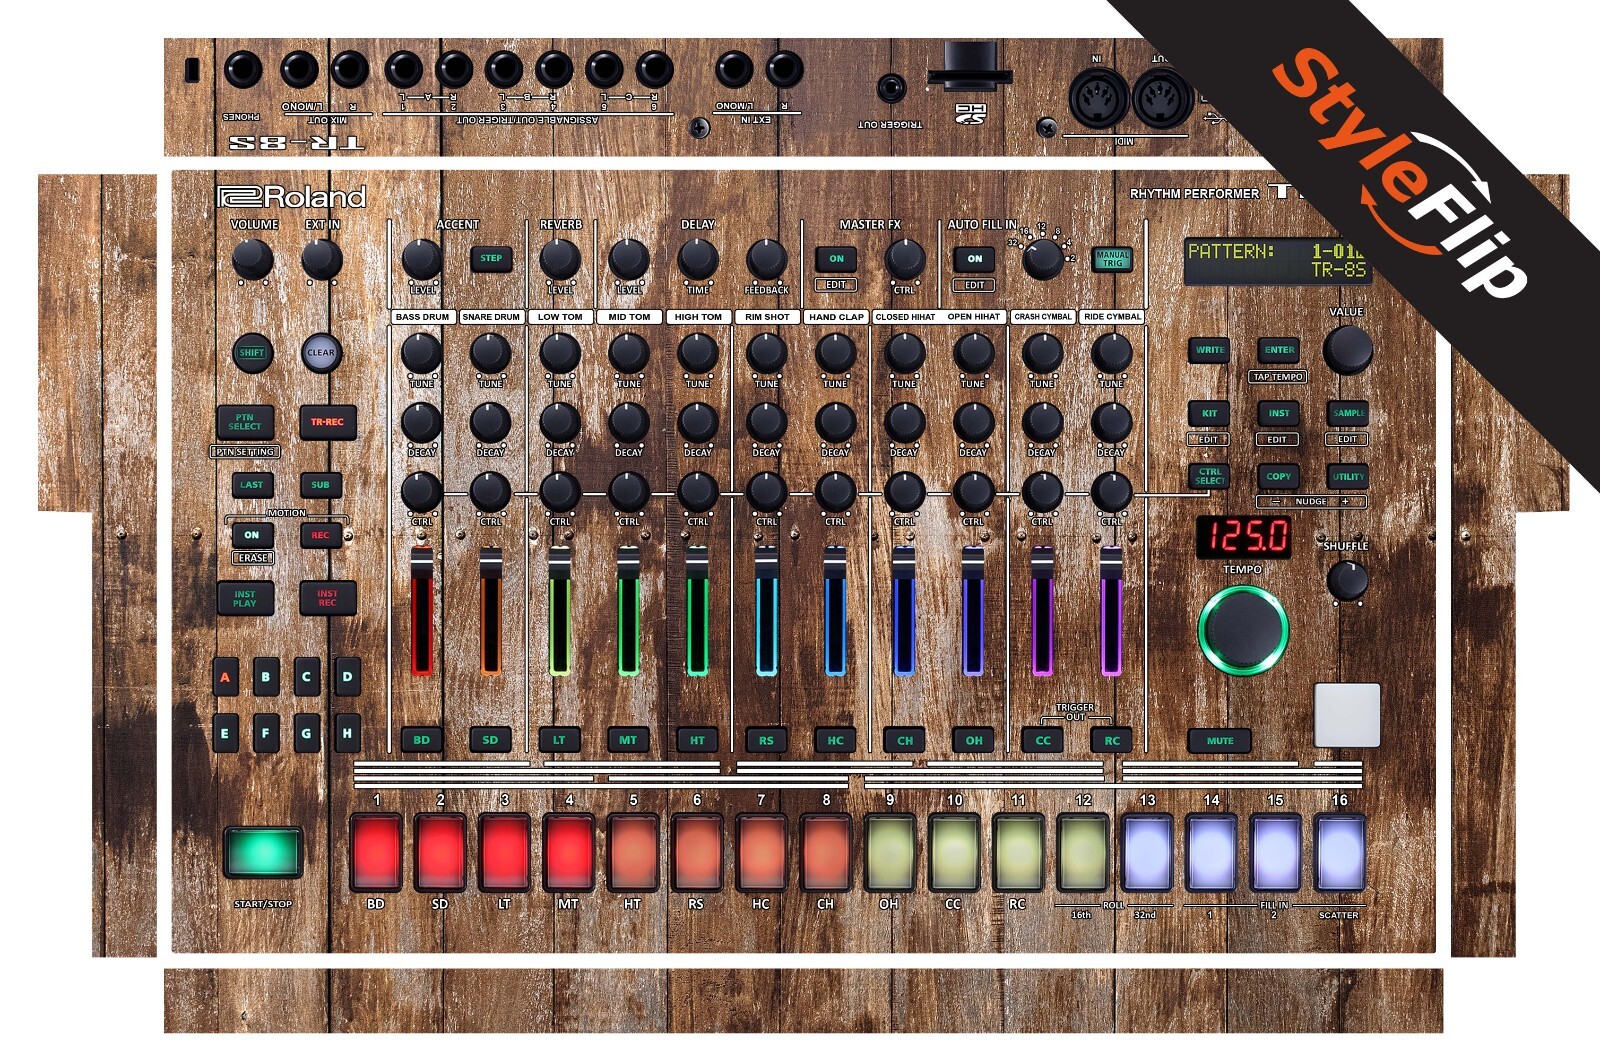Click the Ride Cymbal purple fader
1600x1063 pixels.
pyautogui.click(x=1111, y=612)
